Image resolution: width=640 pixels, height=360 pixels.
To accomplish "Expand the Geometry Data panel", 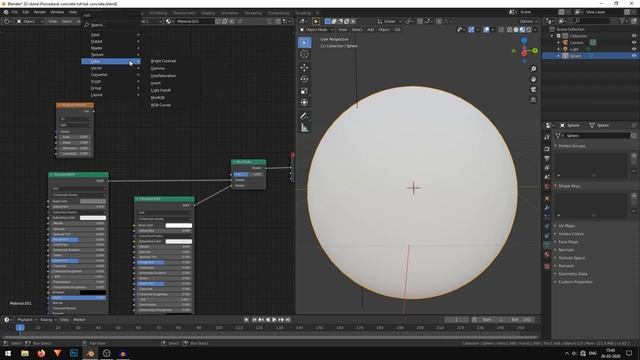I will coord(572,274).
